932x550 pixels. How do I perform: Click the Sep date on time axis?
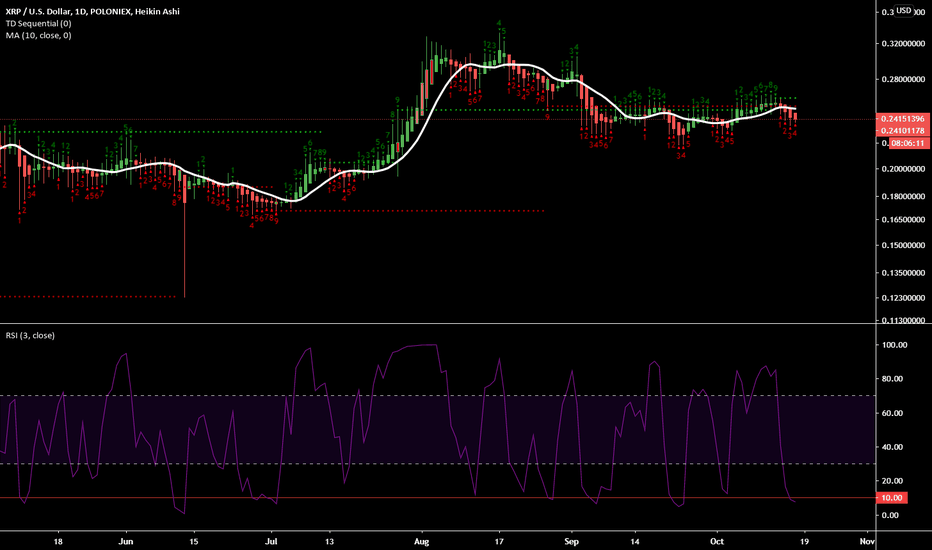(x=571, y=542)
